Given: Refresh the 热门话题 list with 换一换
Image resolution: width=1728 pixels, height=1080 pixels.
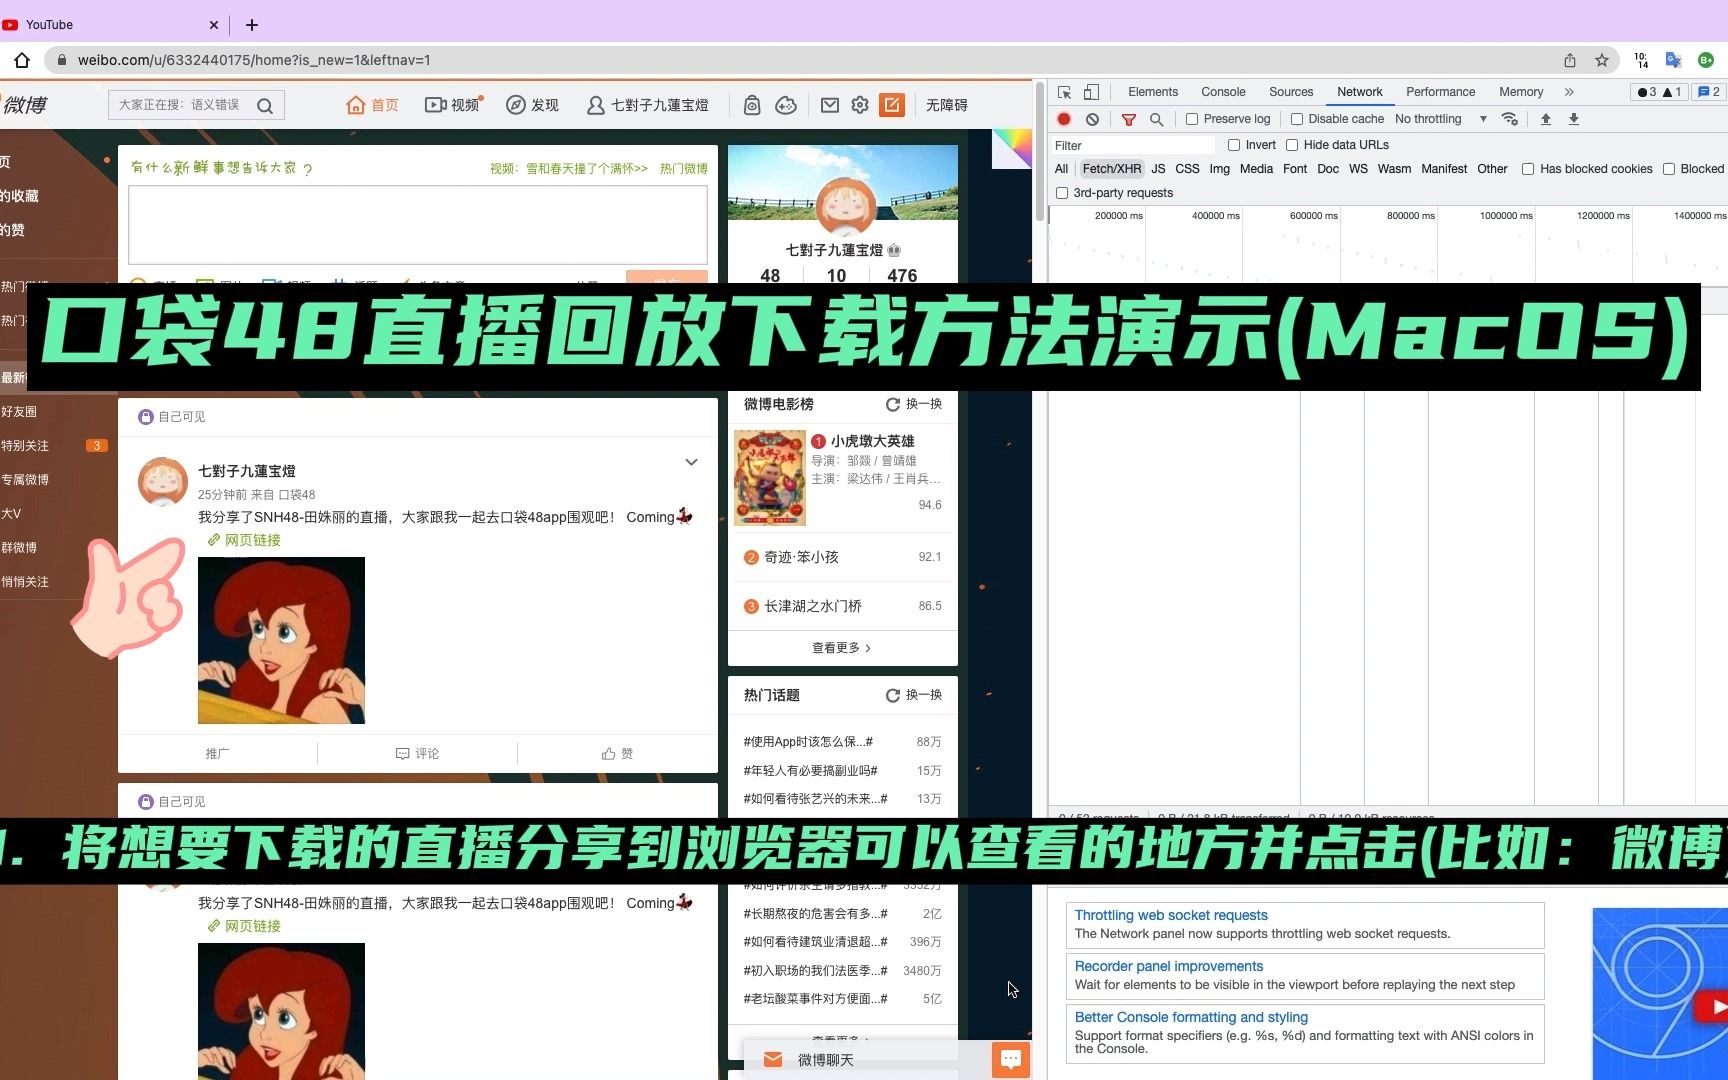Looking at the screenshot, I should (914, 695).
